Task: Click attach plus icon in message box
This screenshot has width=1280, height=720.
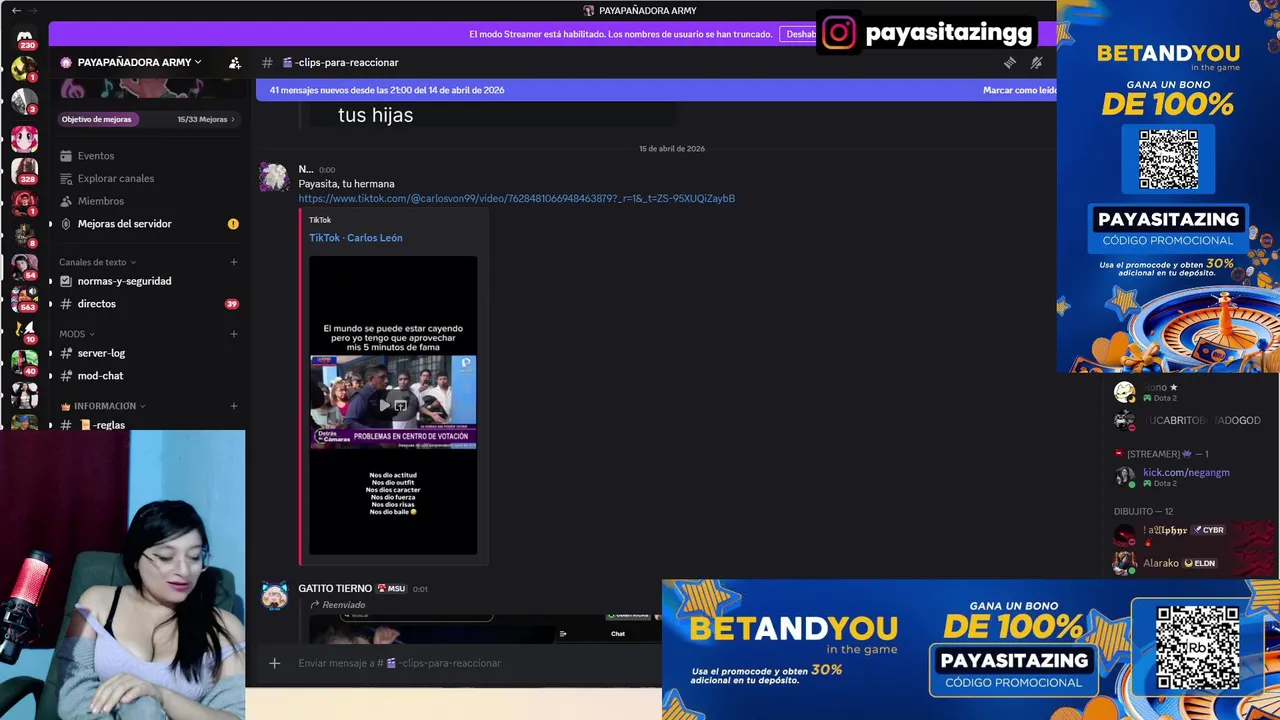Action: 274,663
